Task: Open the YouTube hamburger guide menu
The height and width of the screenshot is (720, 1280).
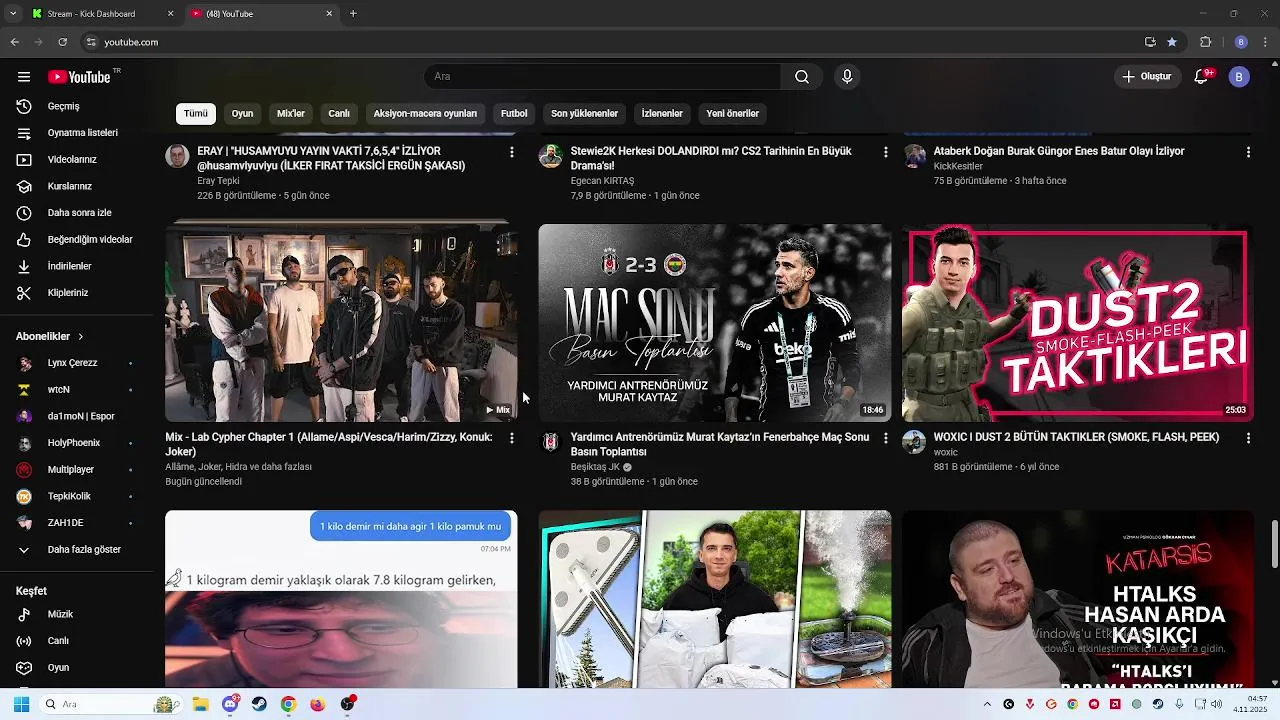Action: click(x=23, y=77)
